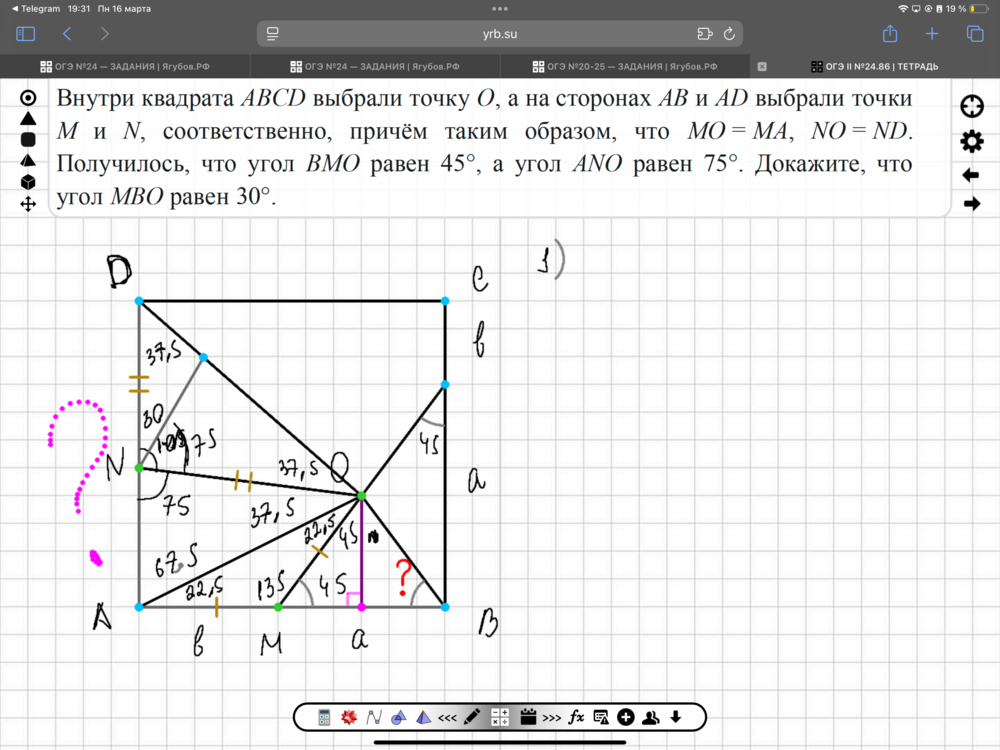Toggle the move arrows tool at left
1000x750 pixels.
coord(28,204)
